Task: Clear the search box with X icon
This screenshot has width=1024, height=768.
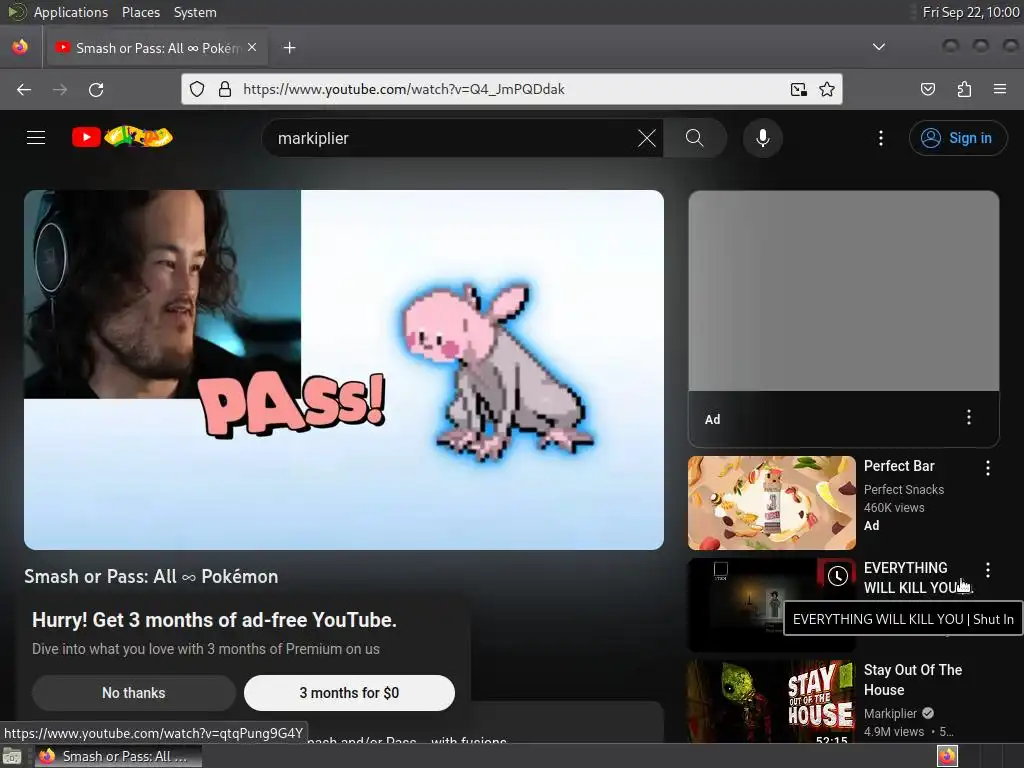Action: coord(647,138)
